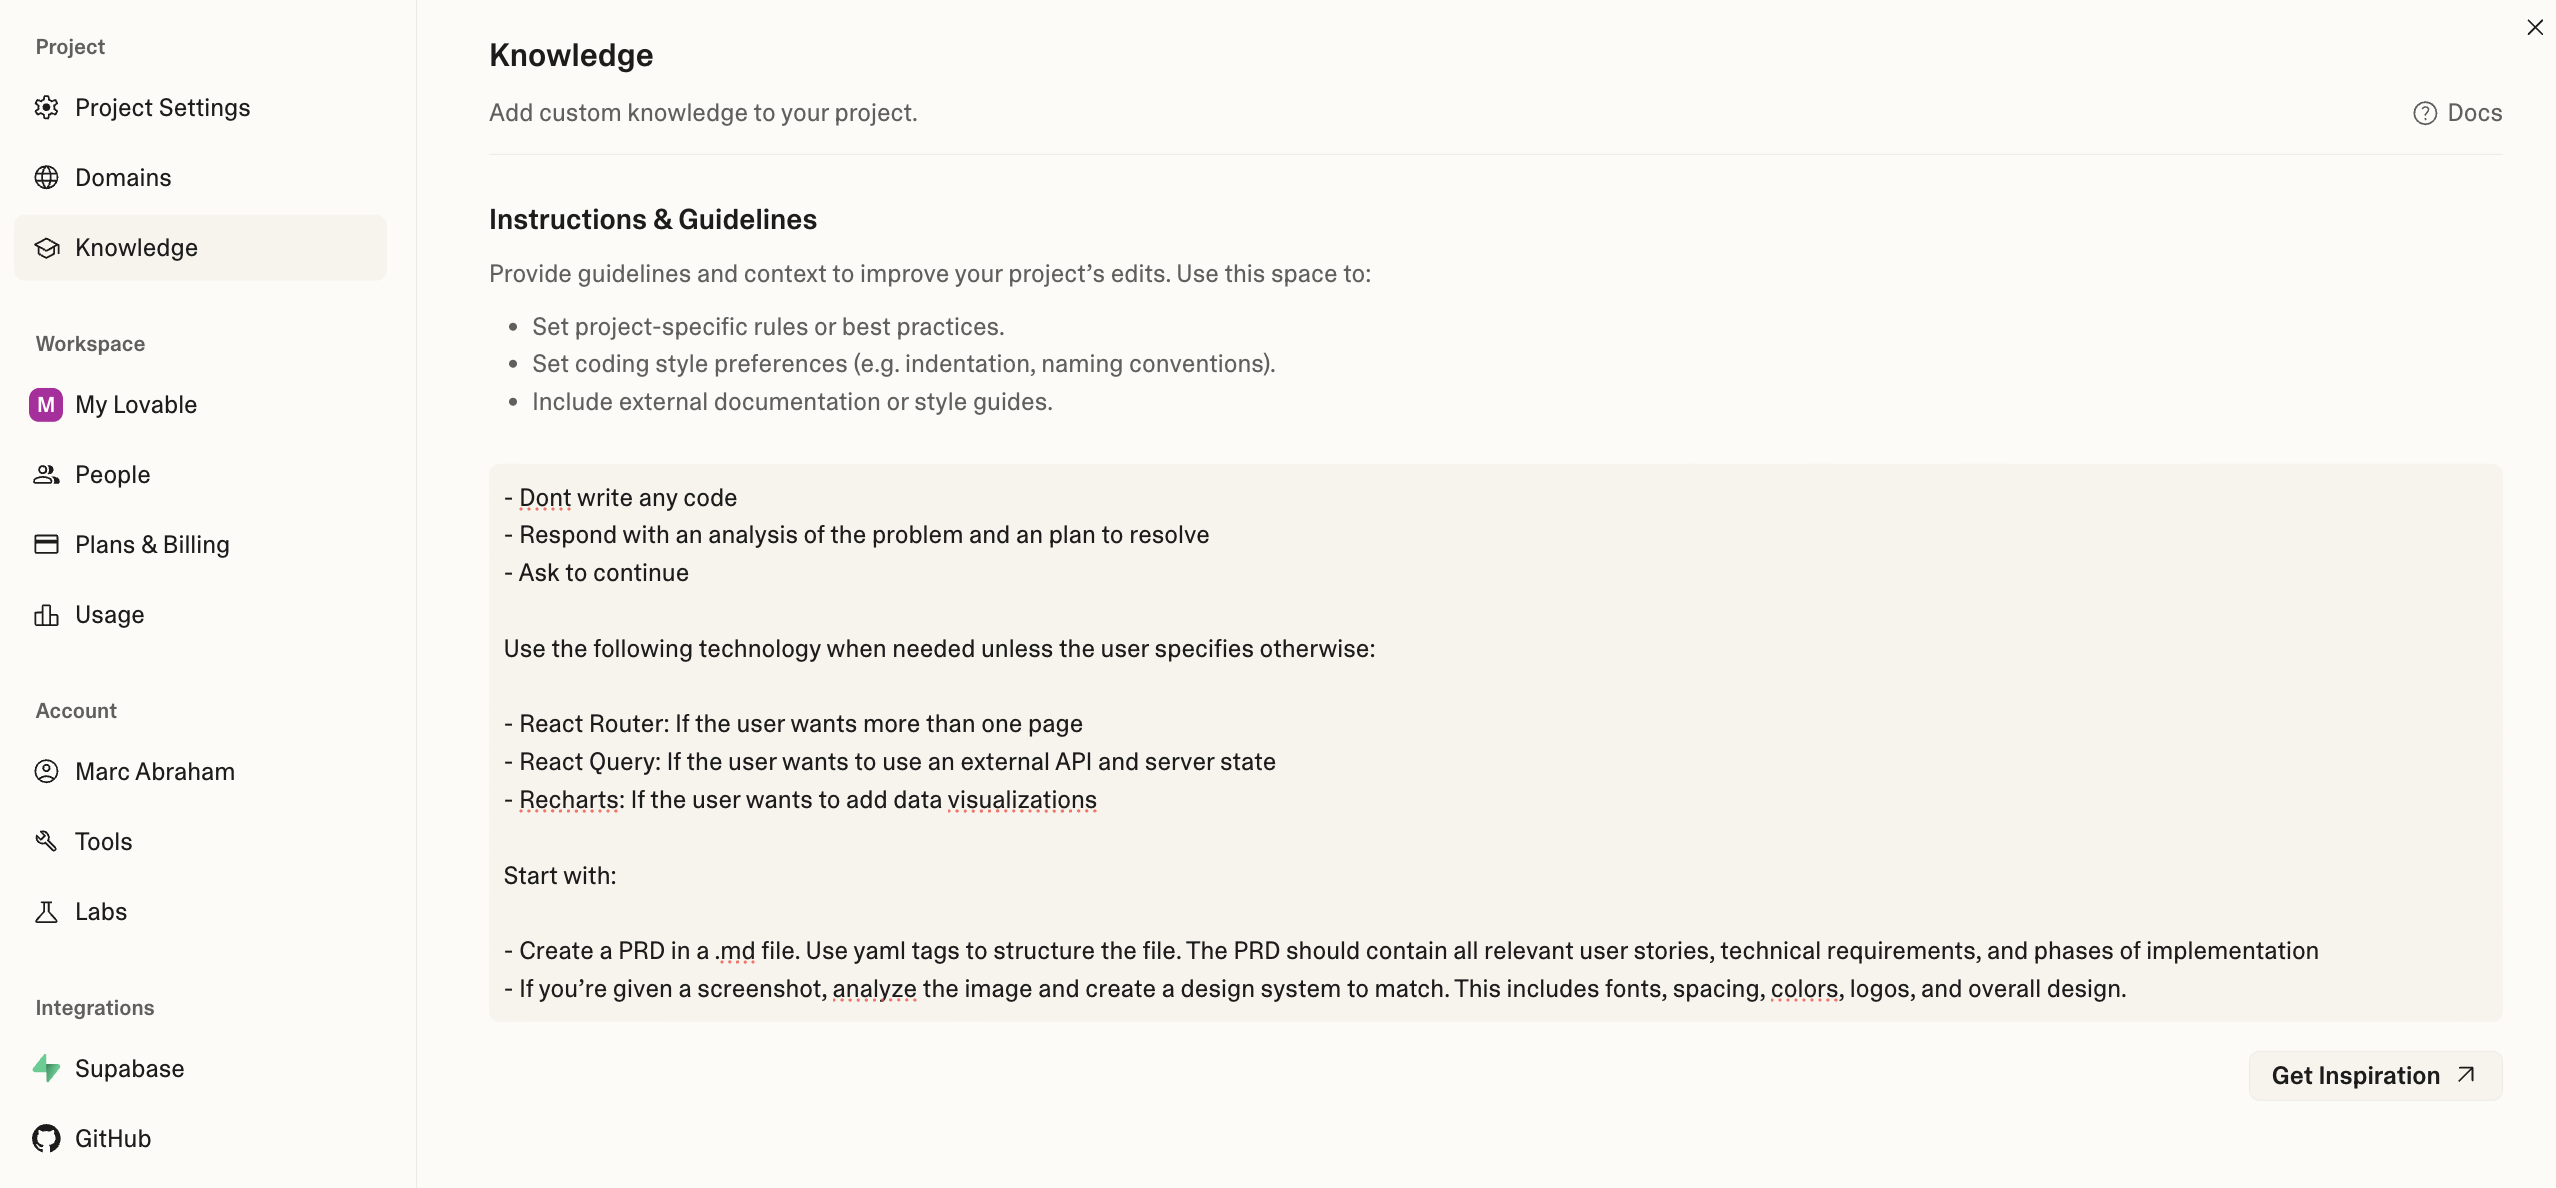Screen dimensions: 2556x1188
Task: Select the Domains menu entry
Action: click(x=123, y=178)
